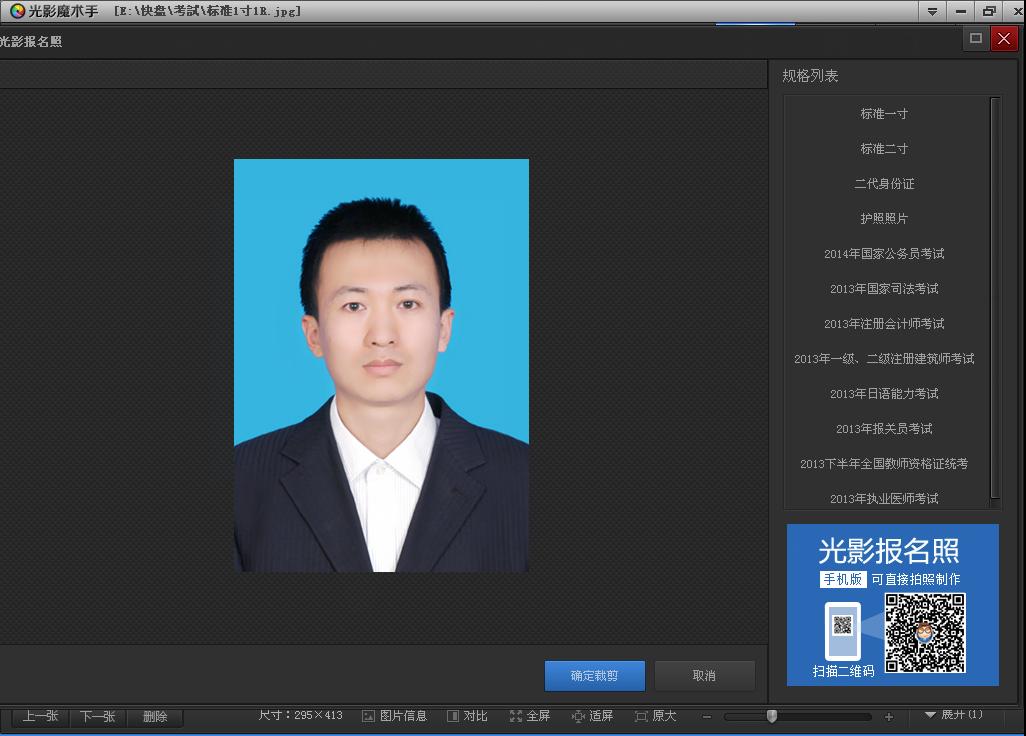Click the 删除 delete icon button
The image size is (1026, 736).
(x=155, y=715)
